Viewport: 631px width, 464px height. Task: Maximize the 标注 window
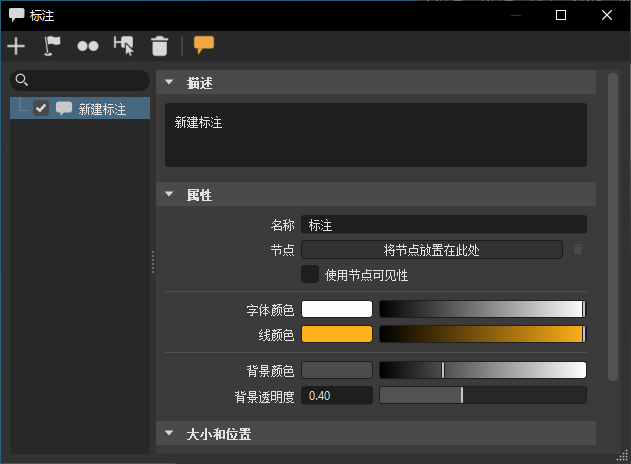point(561,15)
